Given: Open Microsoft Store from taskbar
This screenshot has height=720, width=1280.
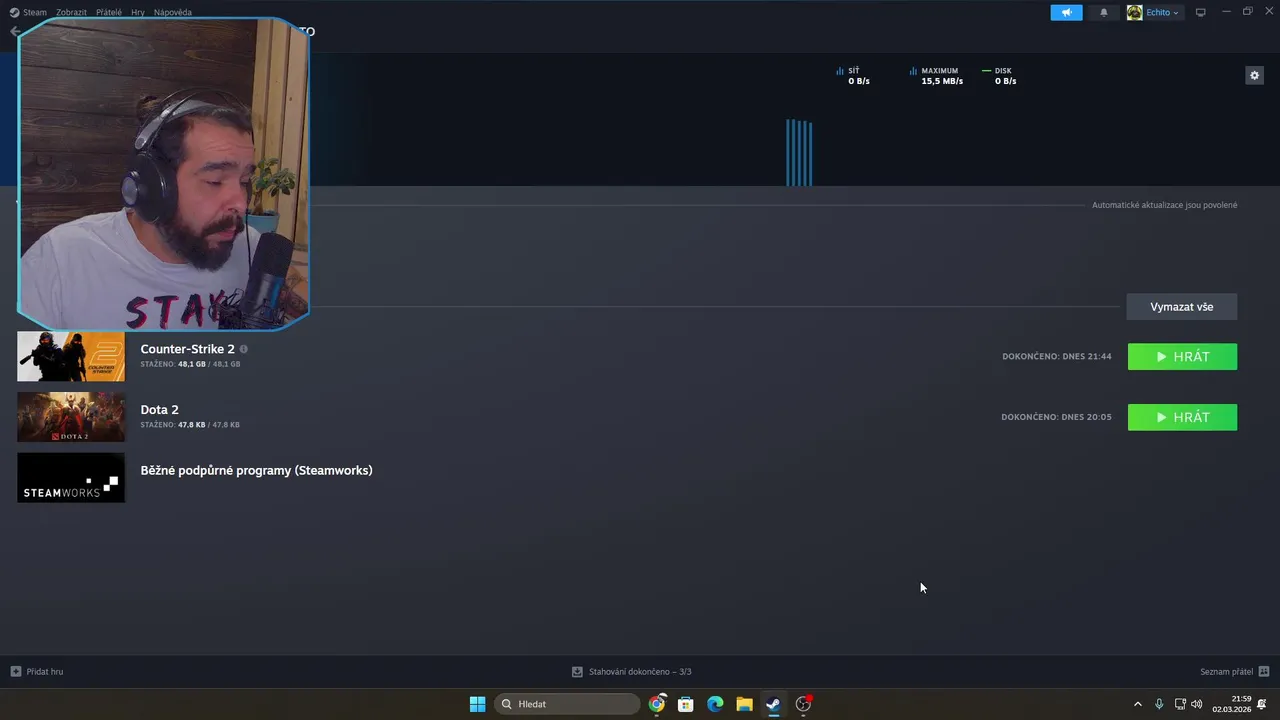Looking at the screenshot, I should 686,704.
